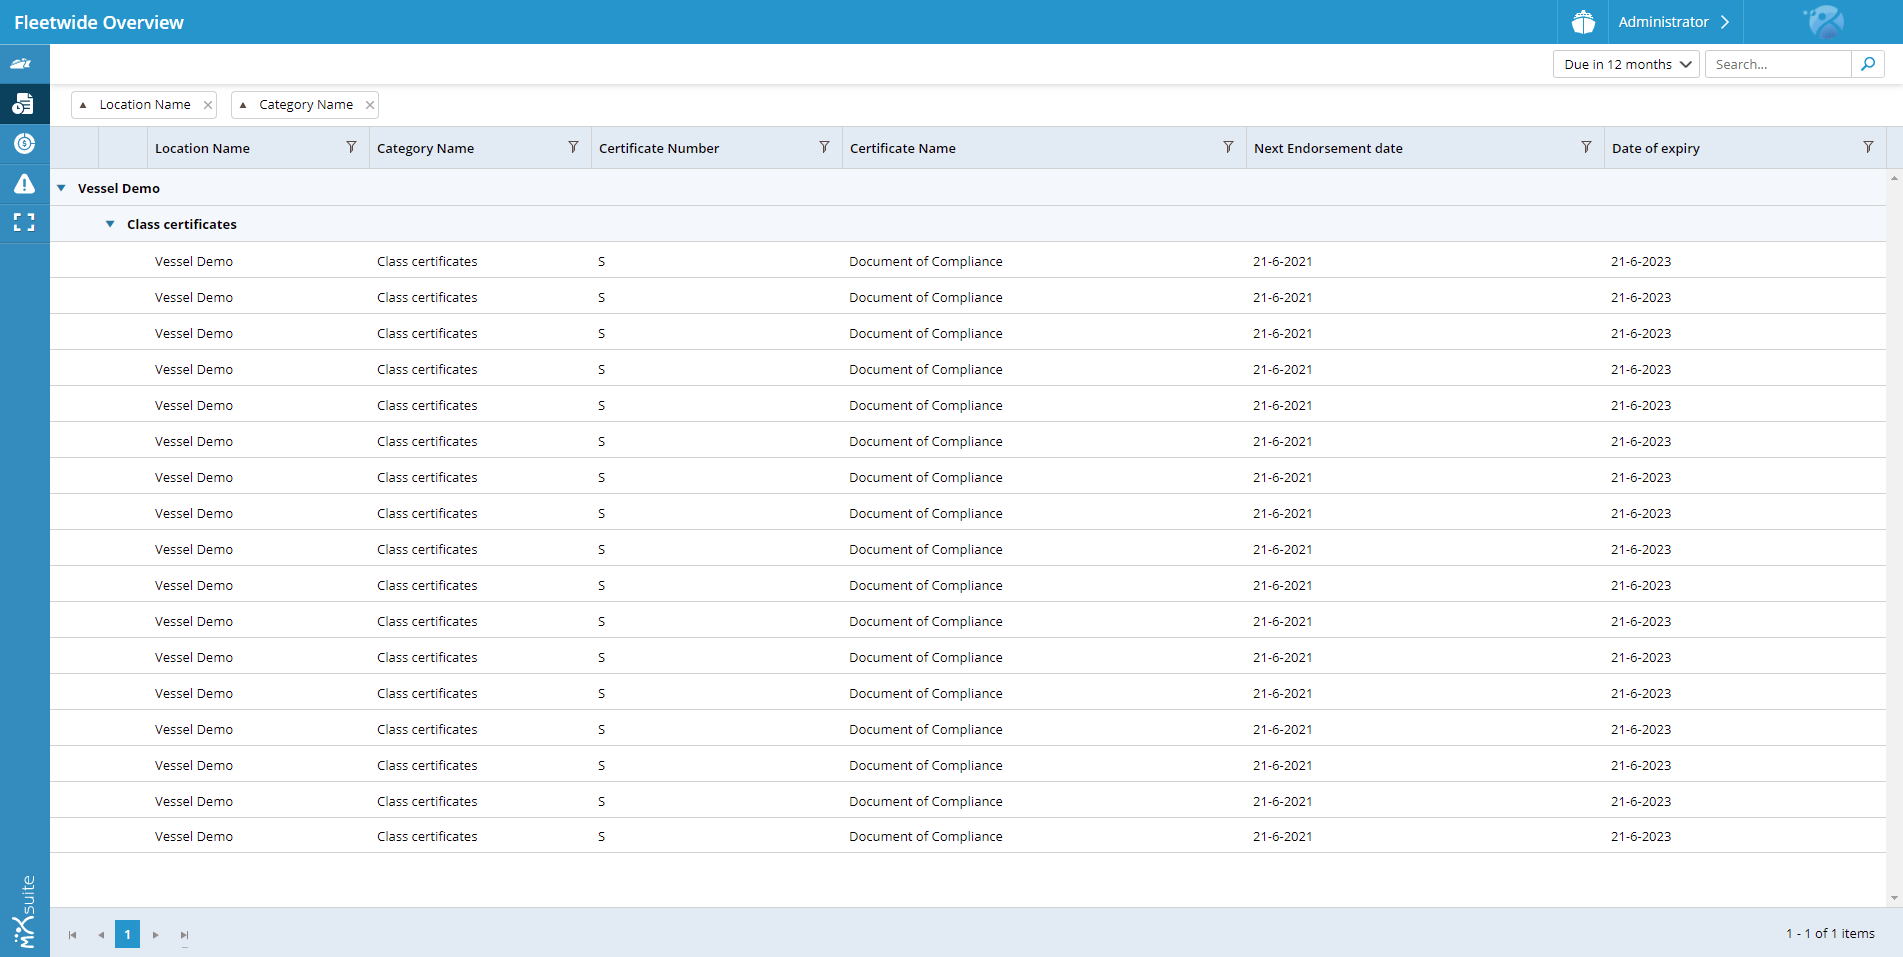Screen dimensions: 1903x957
Task: Open filter for Date of expiry column
Action: 1867,148
